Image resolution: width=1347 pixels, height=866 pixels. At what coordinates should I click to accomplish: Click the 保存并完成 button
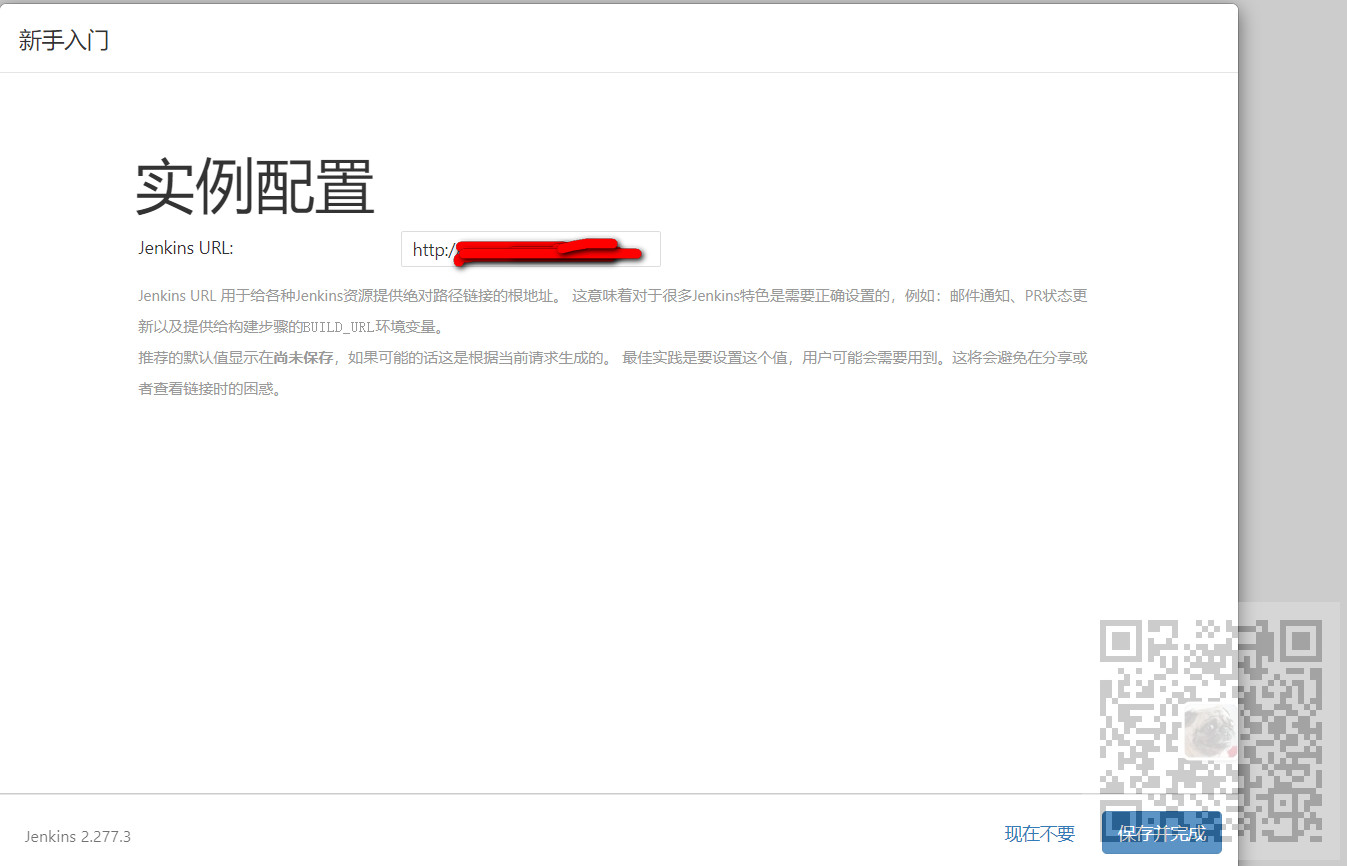1162,833
